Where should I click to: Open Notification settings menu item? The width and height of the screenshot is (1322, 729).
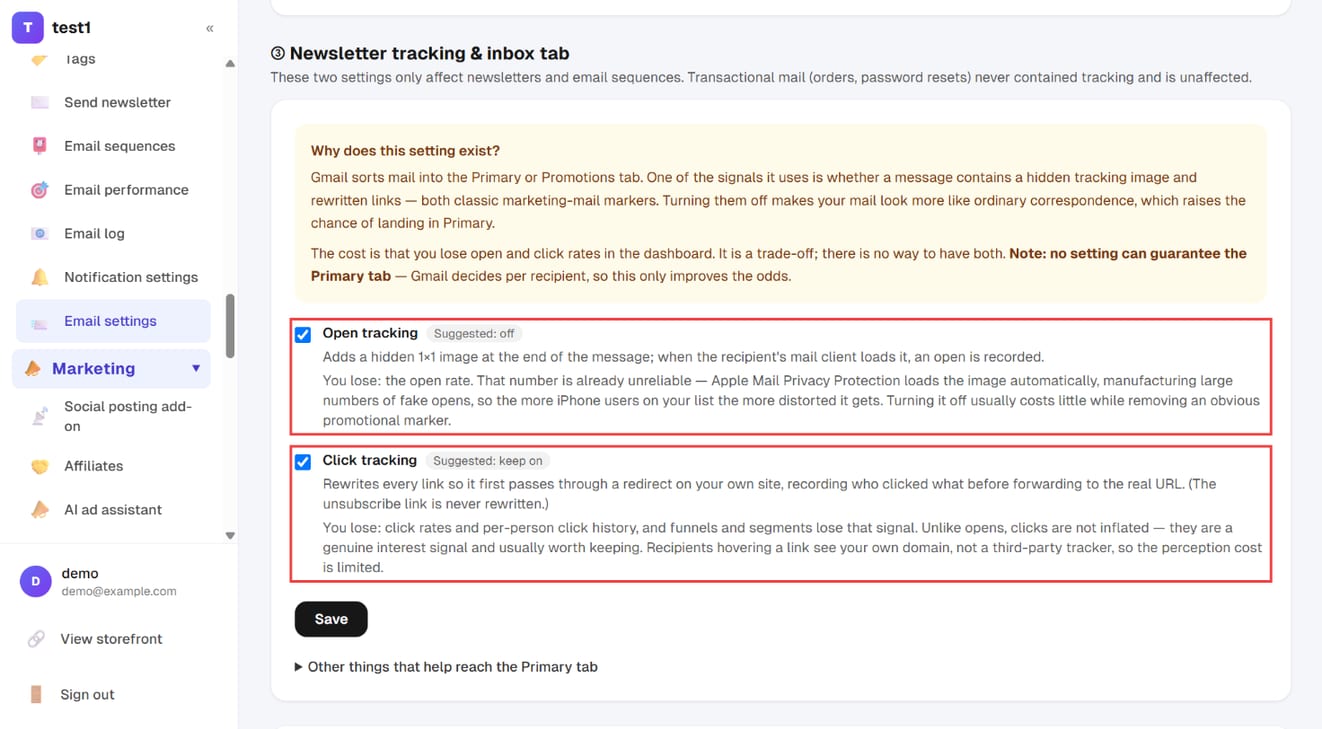click(114, 277)
